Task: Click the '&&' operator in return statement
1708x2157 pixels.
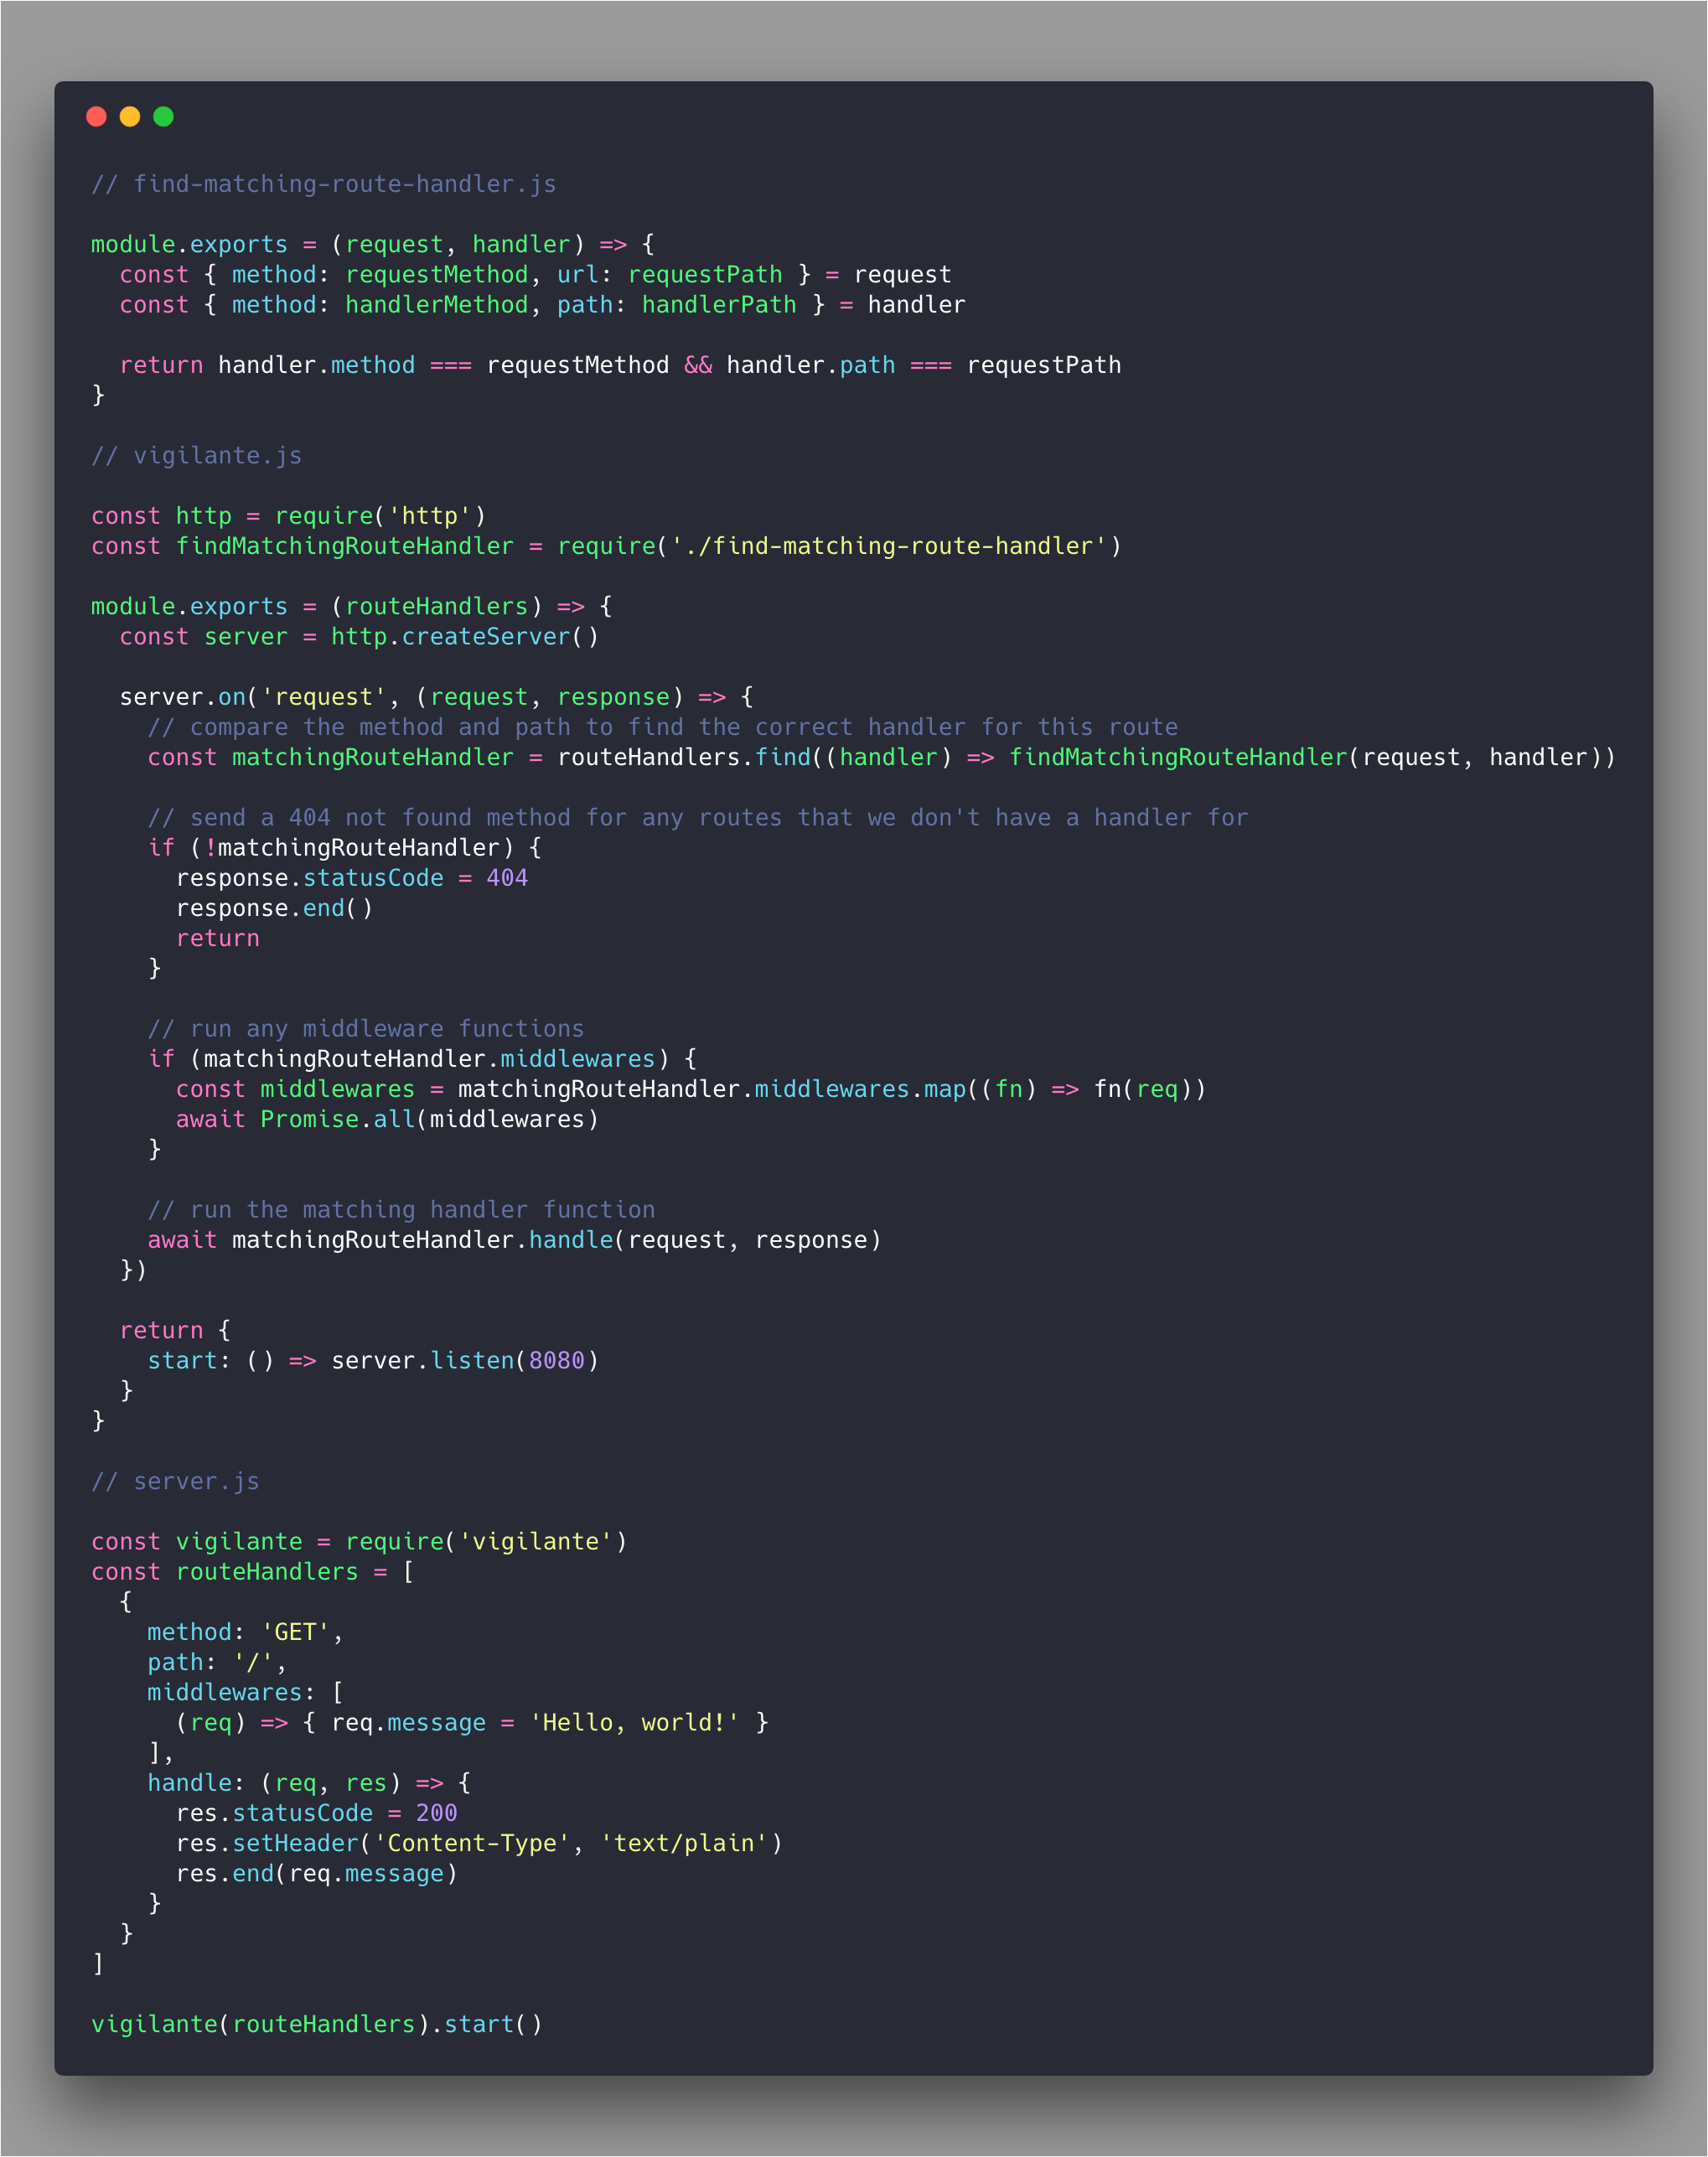Action: pos(698,365)
